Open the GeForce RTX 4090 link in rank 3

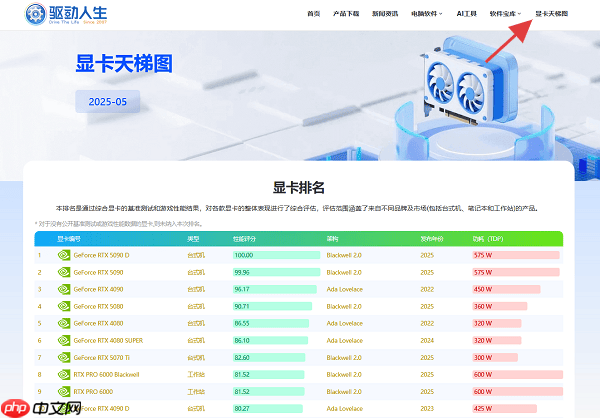98,289
